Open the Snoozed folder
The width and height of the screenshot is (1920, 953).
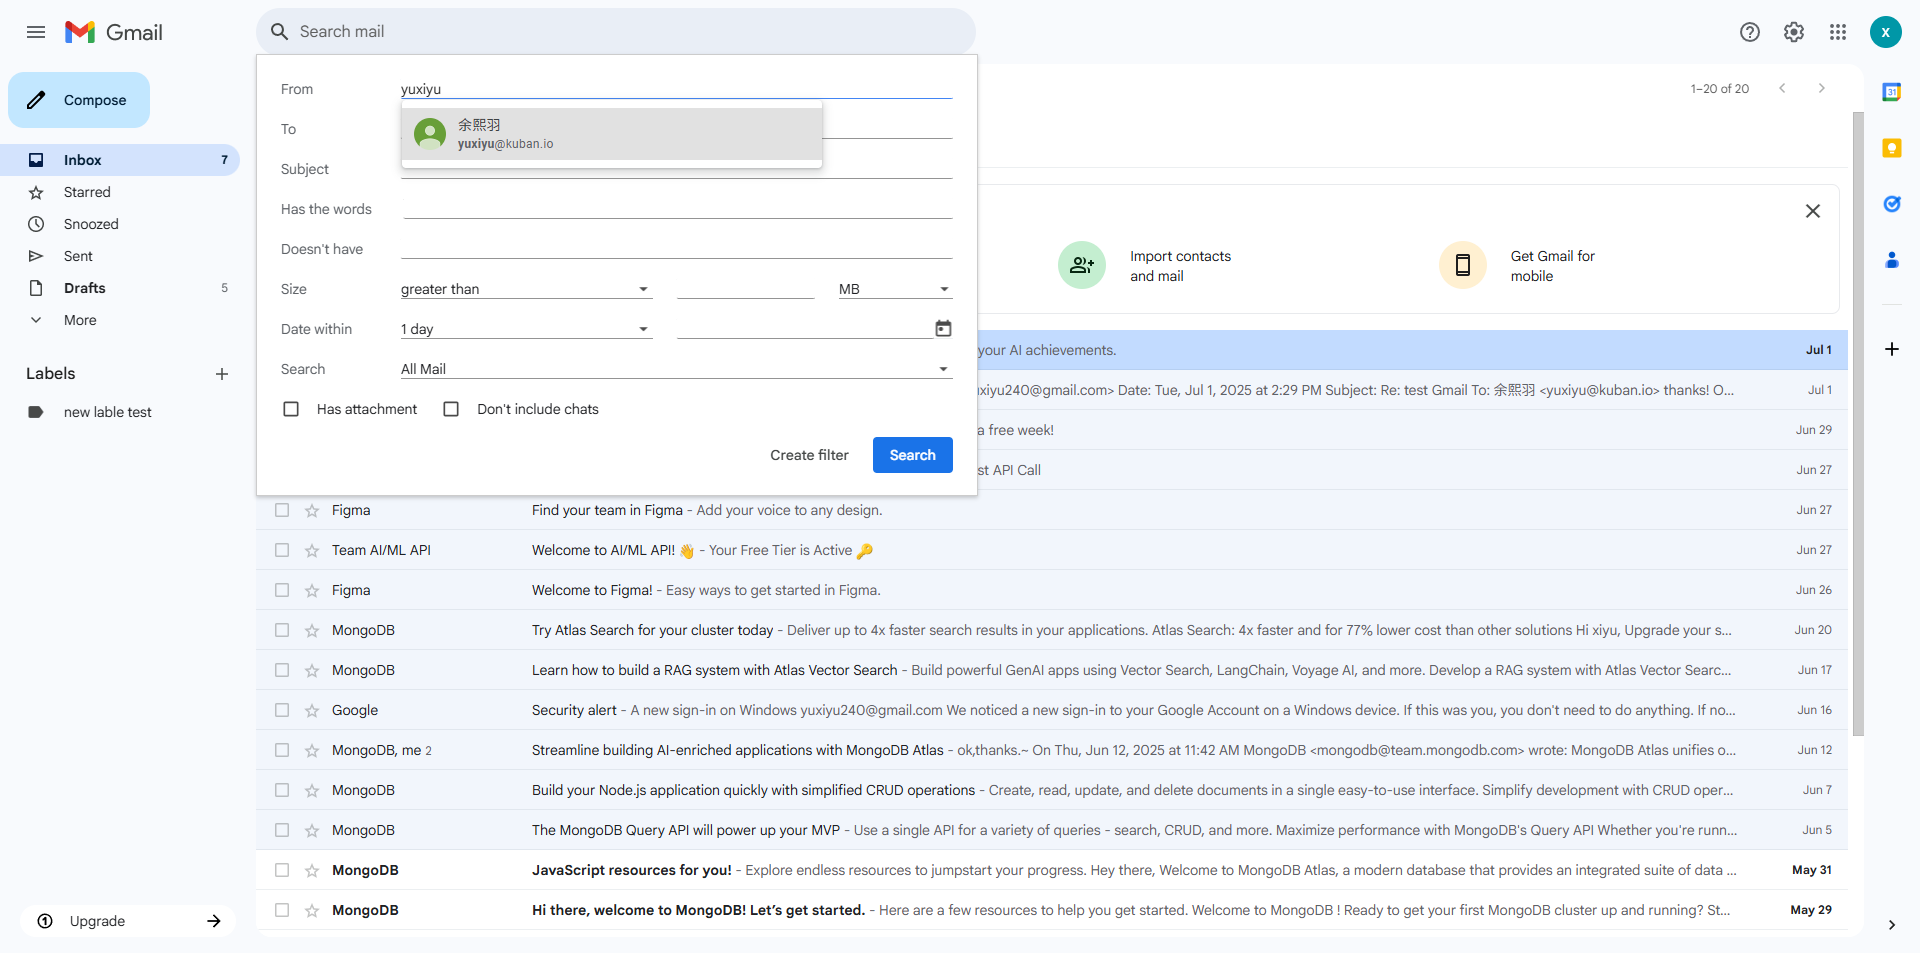pyautogui.click(x=120, y=224)
